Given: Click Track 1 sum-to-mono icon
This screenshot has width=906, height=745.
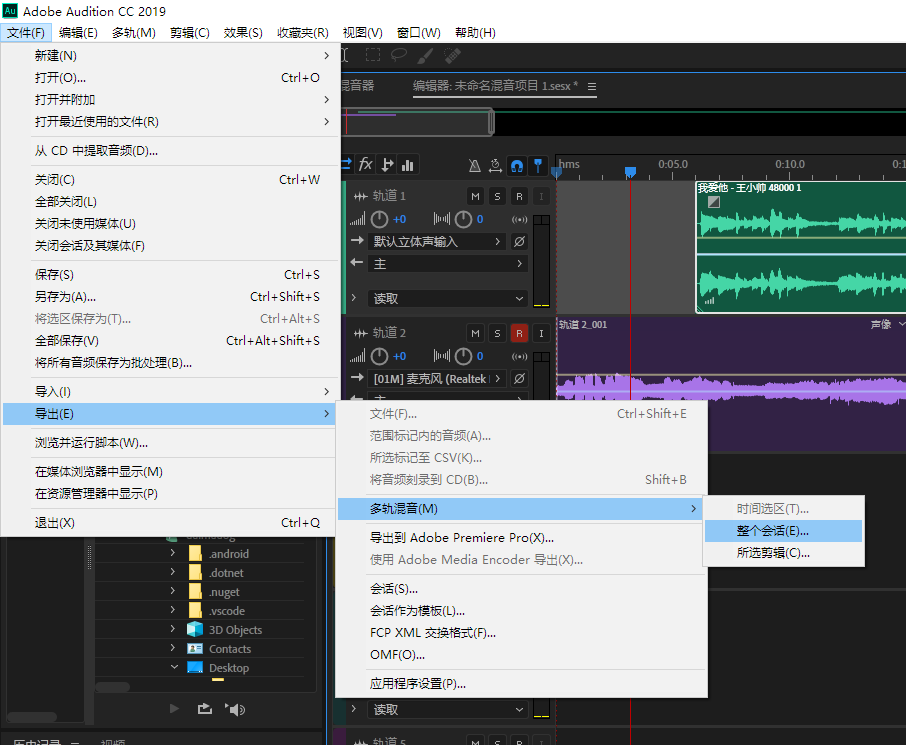Looking at the screenshot, I should point(519,220).
